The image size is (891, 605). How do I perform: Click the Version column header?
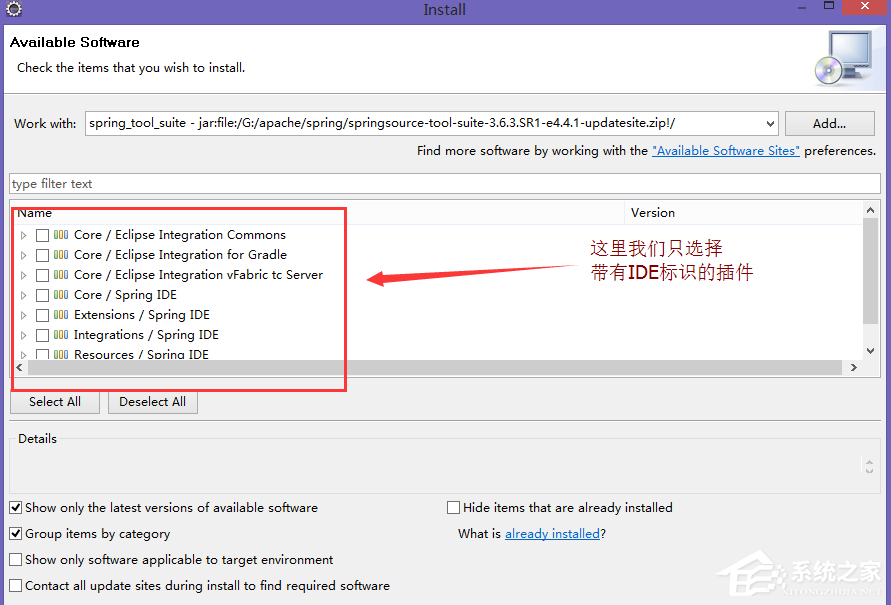(x=652, y=212)
